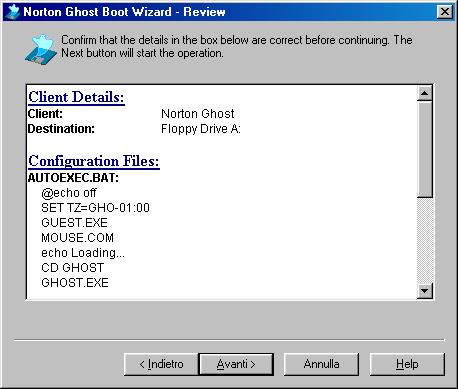The image size is (458, 389).
Task: Click the vertical scrollbar thumb
Action: coord(425,149)
